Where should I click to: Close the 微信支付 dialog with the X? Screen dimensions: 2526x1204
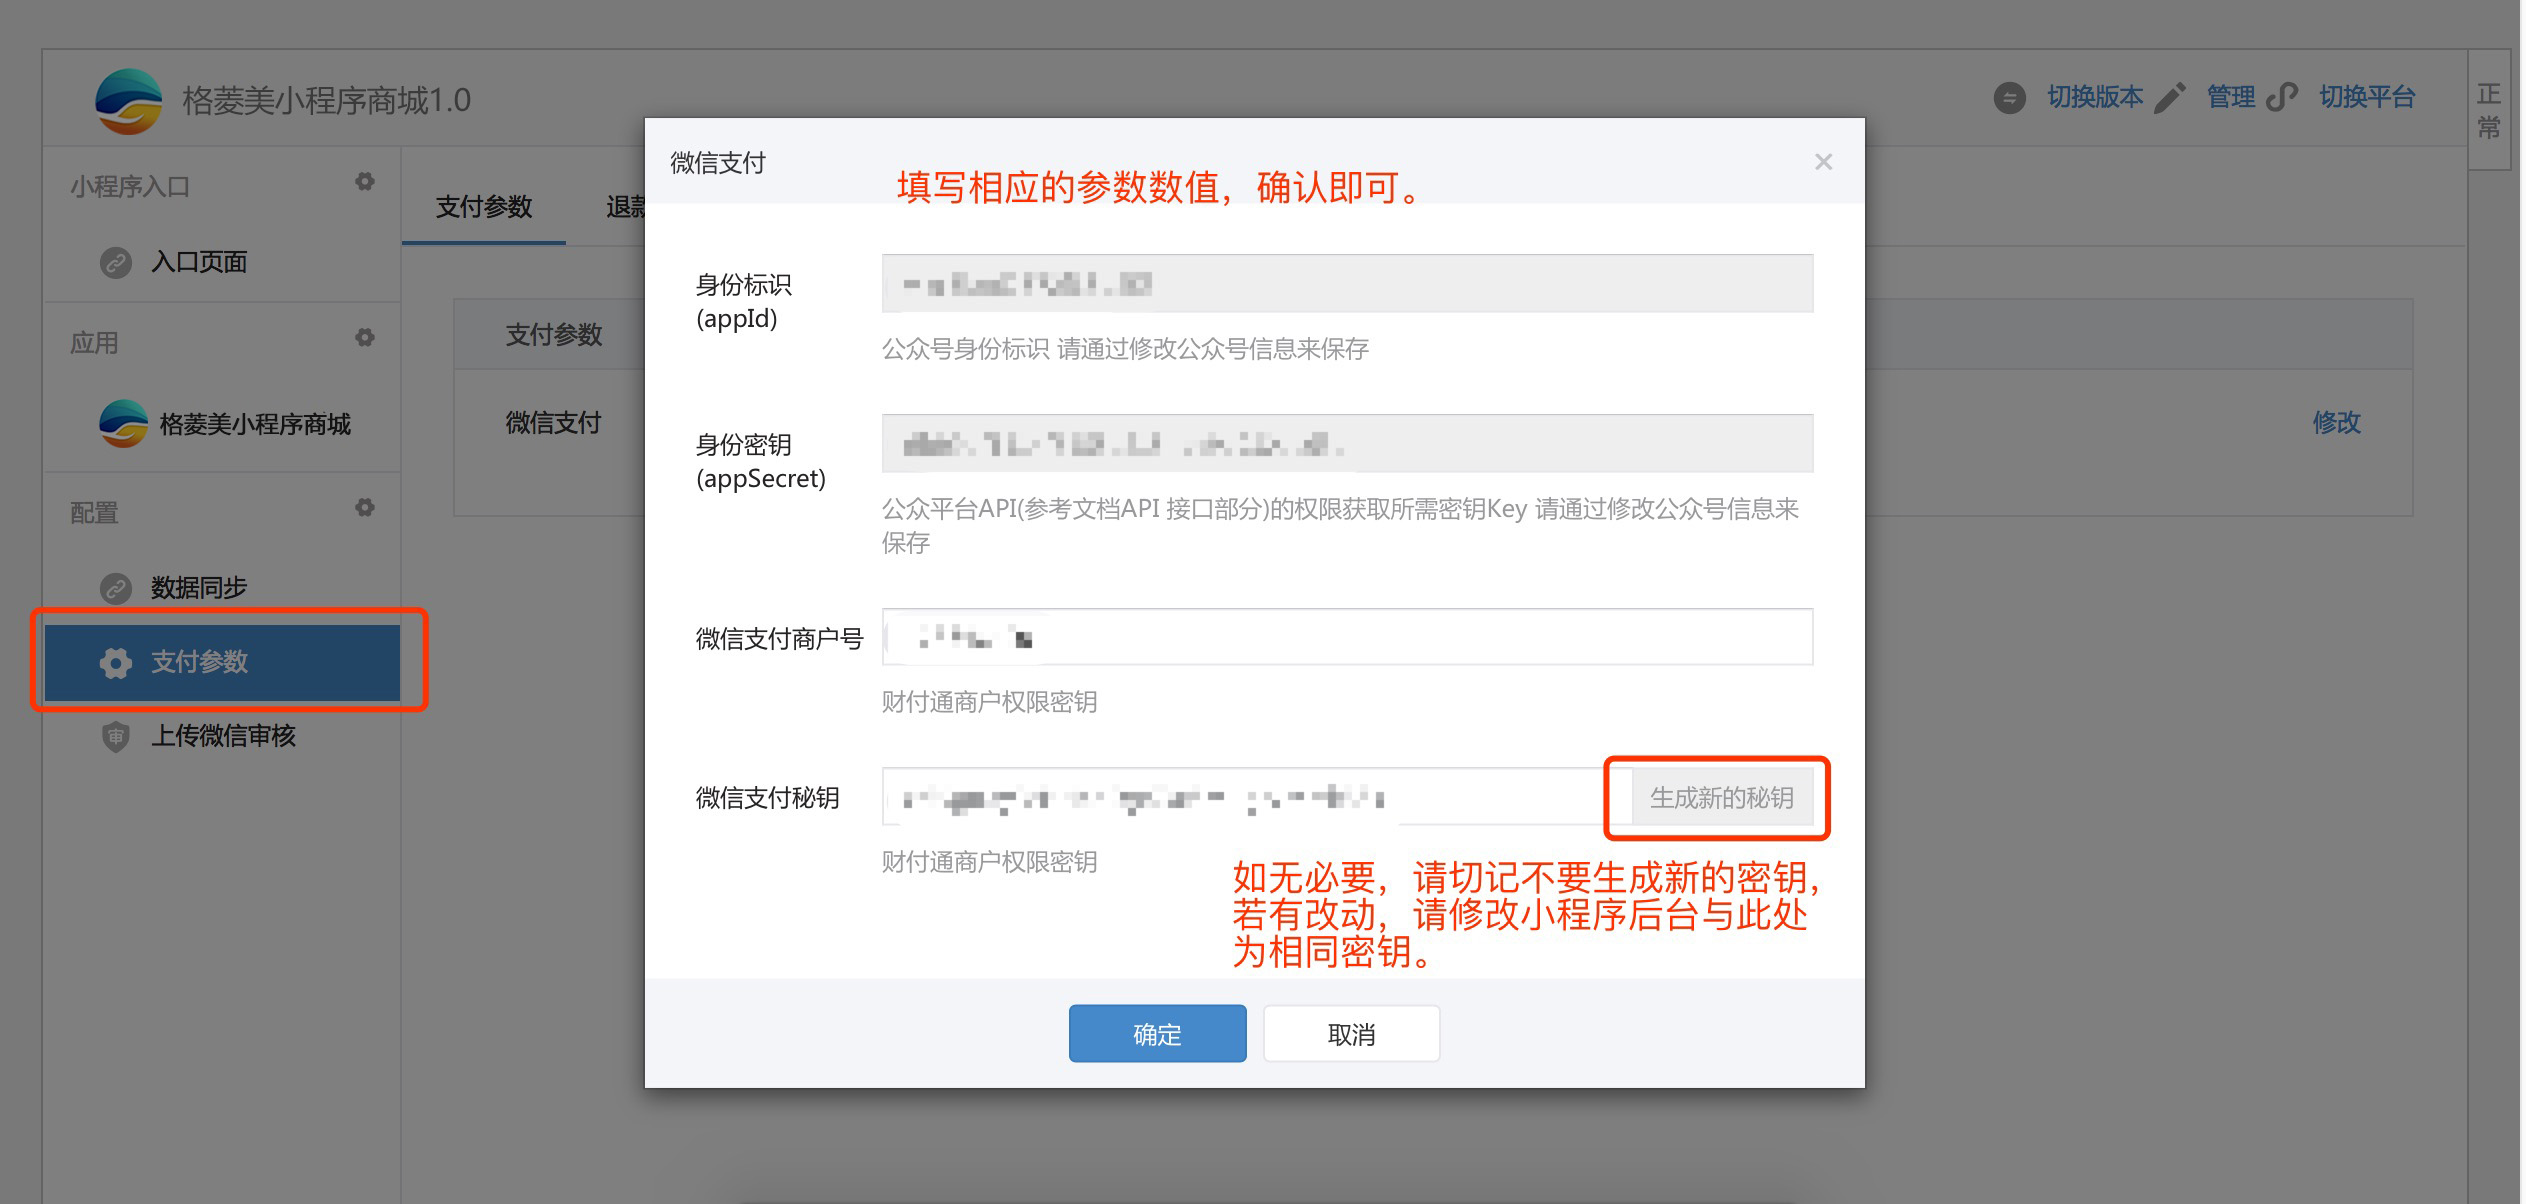point(1824,162)
